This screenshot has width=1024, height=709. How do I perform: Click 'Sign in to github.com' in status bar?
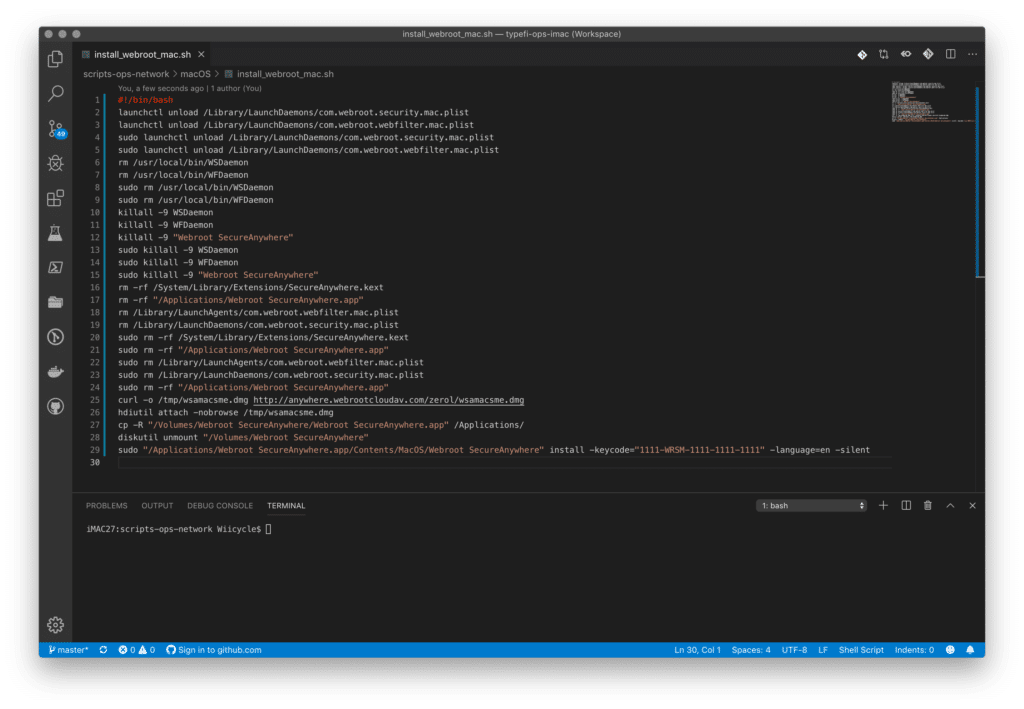tap(214, 650)
